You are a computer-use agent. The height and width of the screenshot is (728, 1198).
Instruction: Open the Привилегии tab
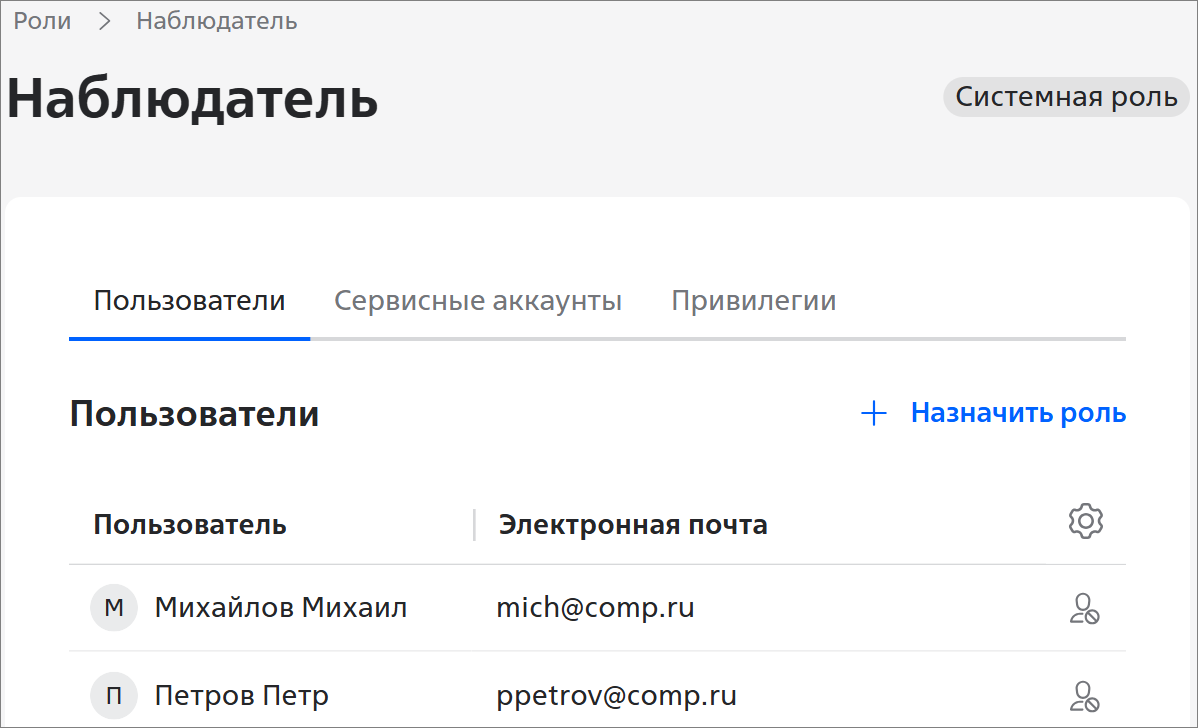click(x=753, y=301)
